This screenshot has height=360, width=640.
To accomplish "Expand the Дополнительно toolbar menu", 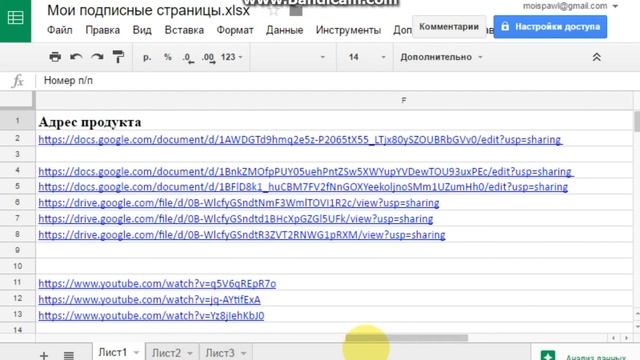I will 441,57.
